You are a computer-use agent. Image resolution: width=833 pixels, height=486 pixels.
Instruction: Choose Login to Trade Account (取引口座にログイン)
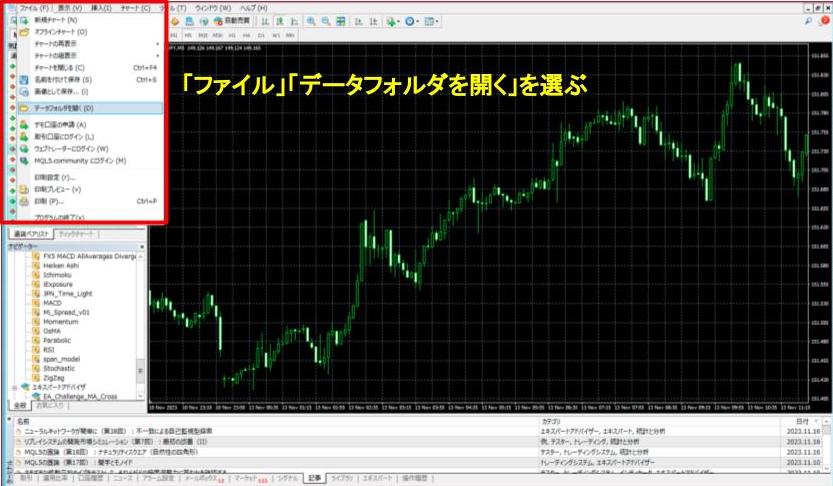tap(89, 137)
